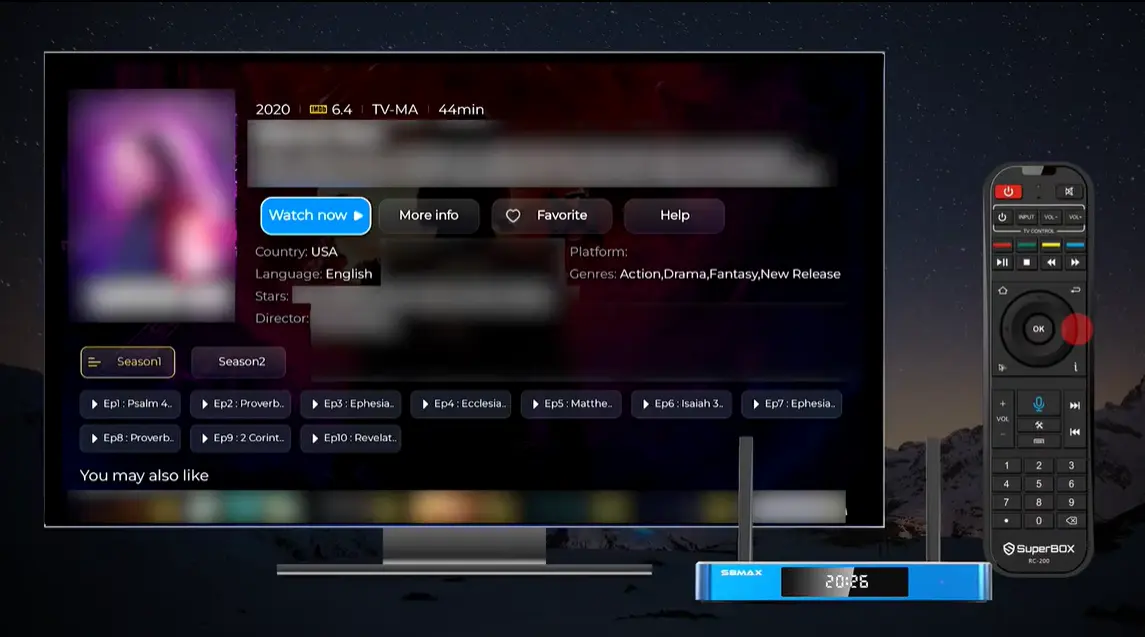Play episode Ep5 : Matthe

(x=571, y=404)
